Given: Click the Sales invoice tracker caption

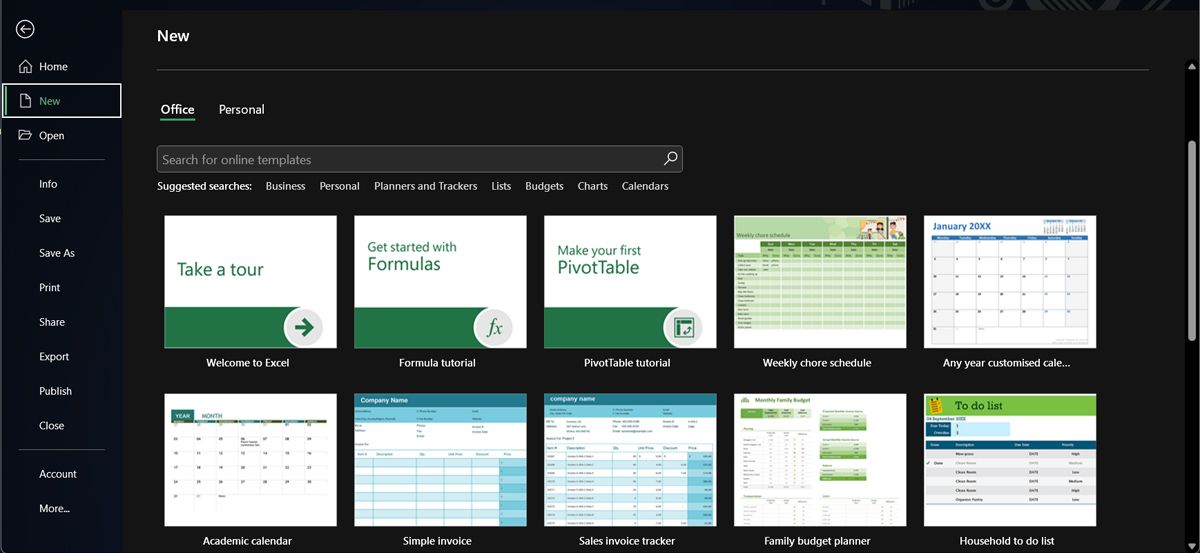Looking at the screenshot, I should (627, 541).
